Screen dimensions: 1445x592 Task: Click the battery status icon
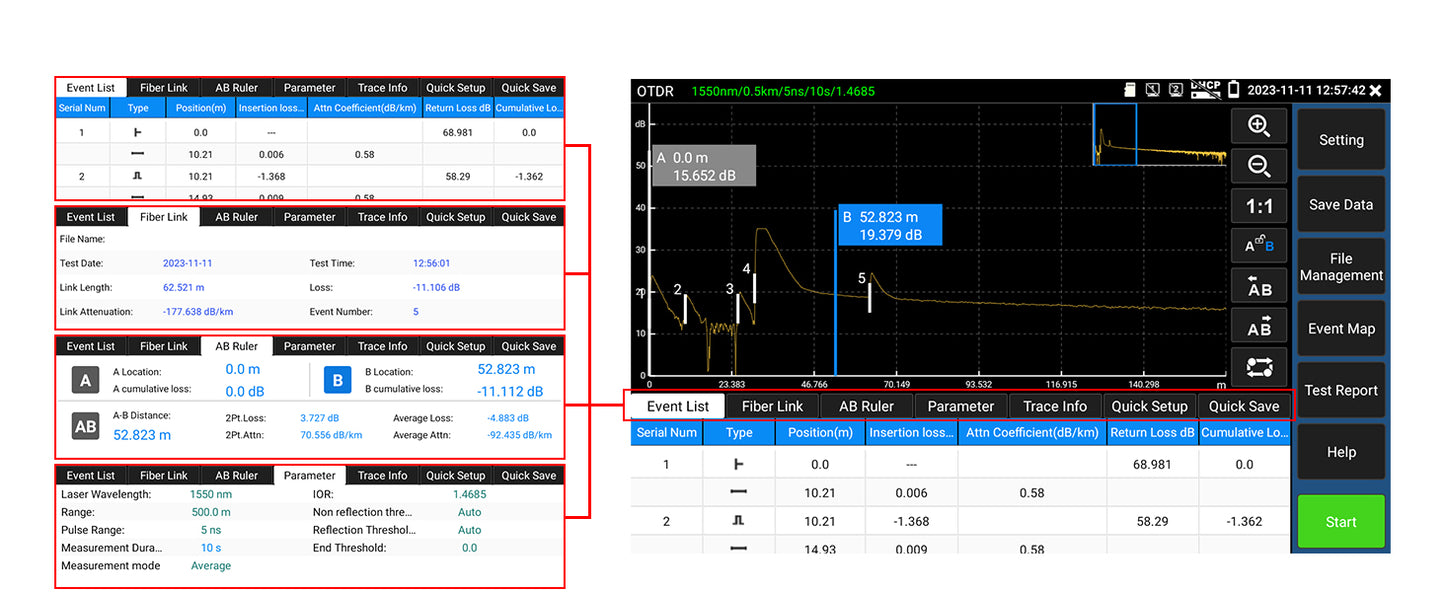1234,90
